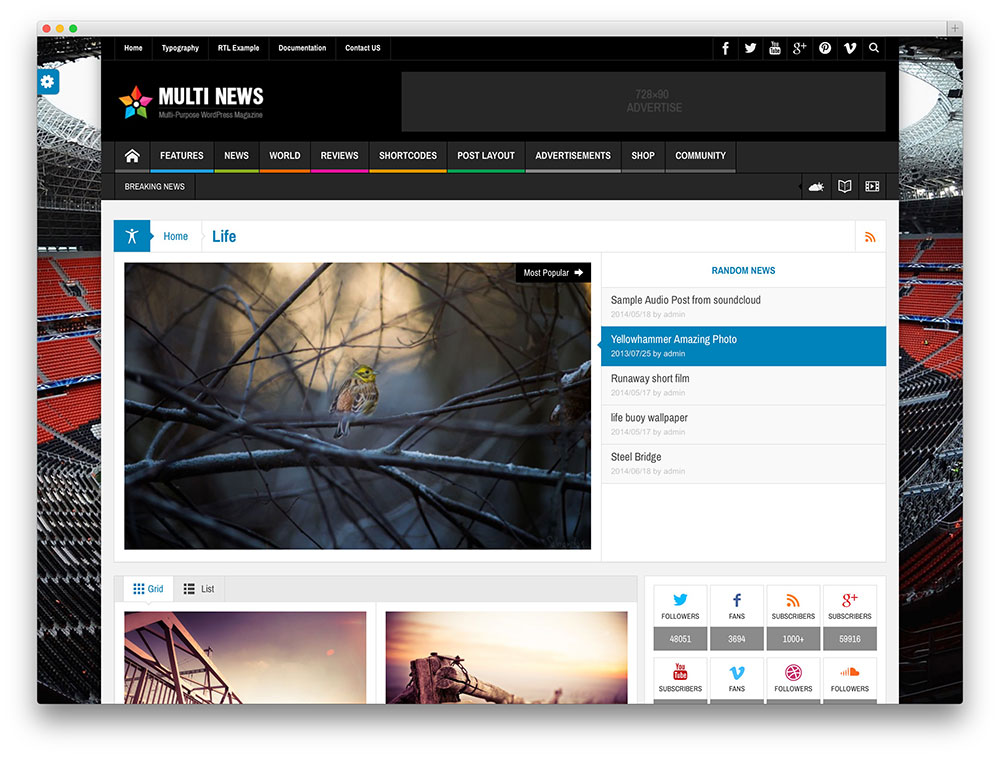Screen dimensions: 1000x757
Task: Open the Most Popular dropdown on the slider
Action: point(552,272)
